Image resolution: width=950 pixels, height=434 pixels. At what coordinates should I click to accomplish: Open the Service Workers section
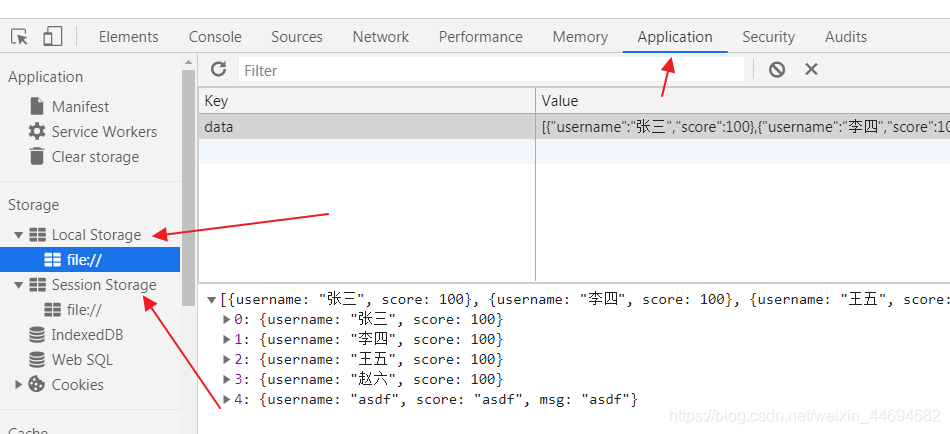coord(104,132)
